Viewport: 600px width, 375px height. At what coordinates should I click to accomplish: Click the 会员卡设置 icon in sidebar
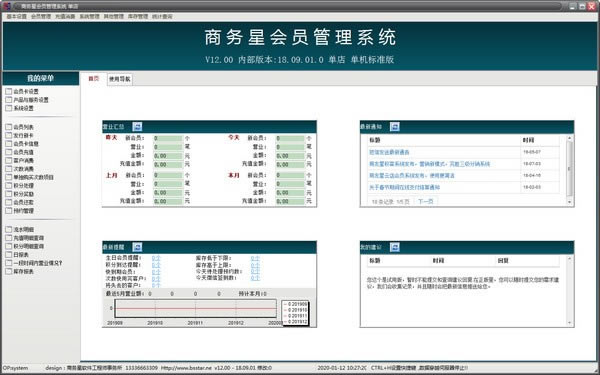click(8, 91)
